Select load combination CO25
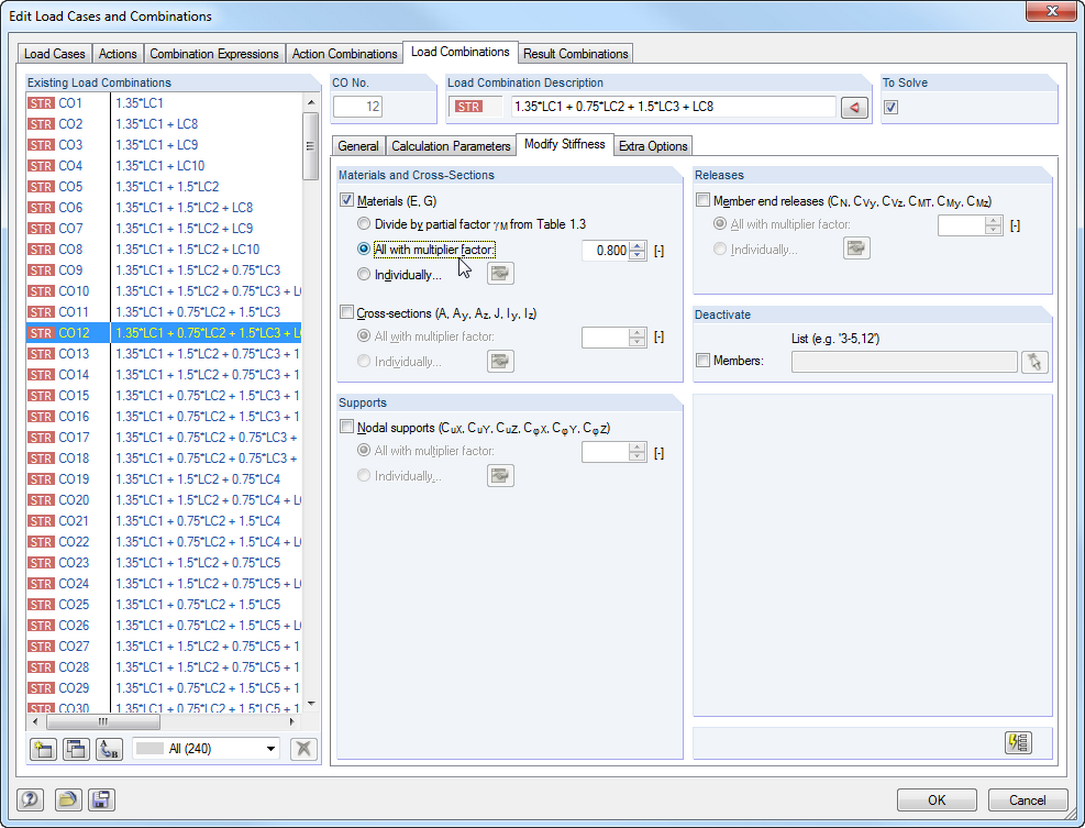Image resolution: width=1085 pixels, height=828 pixels. coord(164,605)
